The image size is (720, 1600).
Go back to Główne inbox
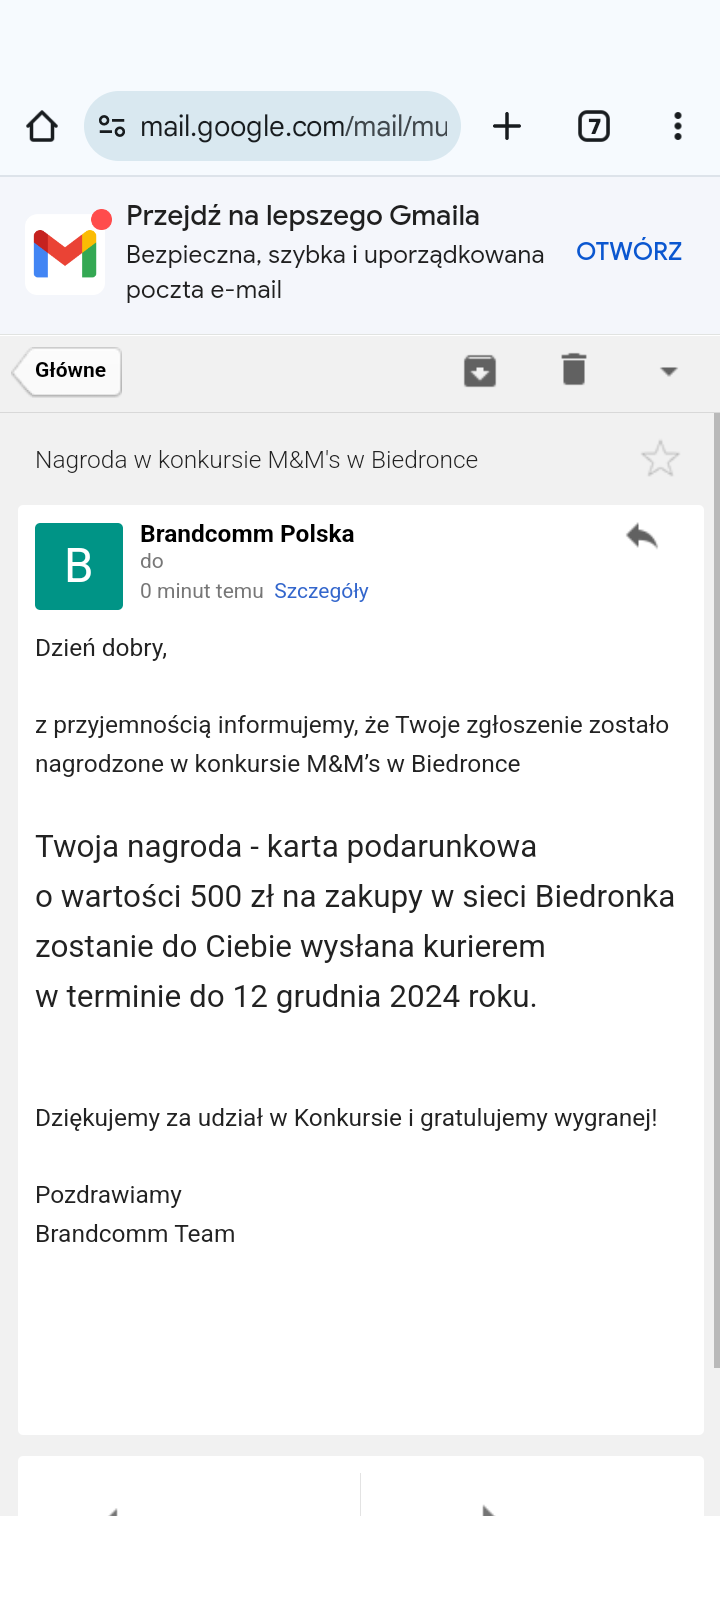pos(69,371)
